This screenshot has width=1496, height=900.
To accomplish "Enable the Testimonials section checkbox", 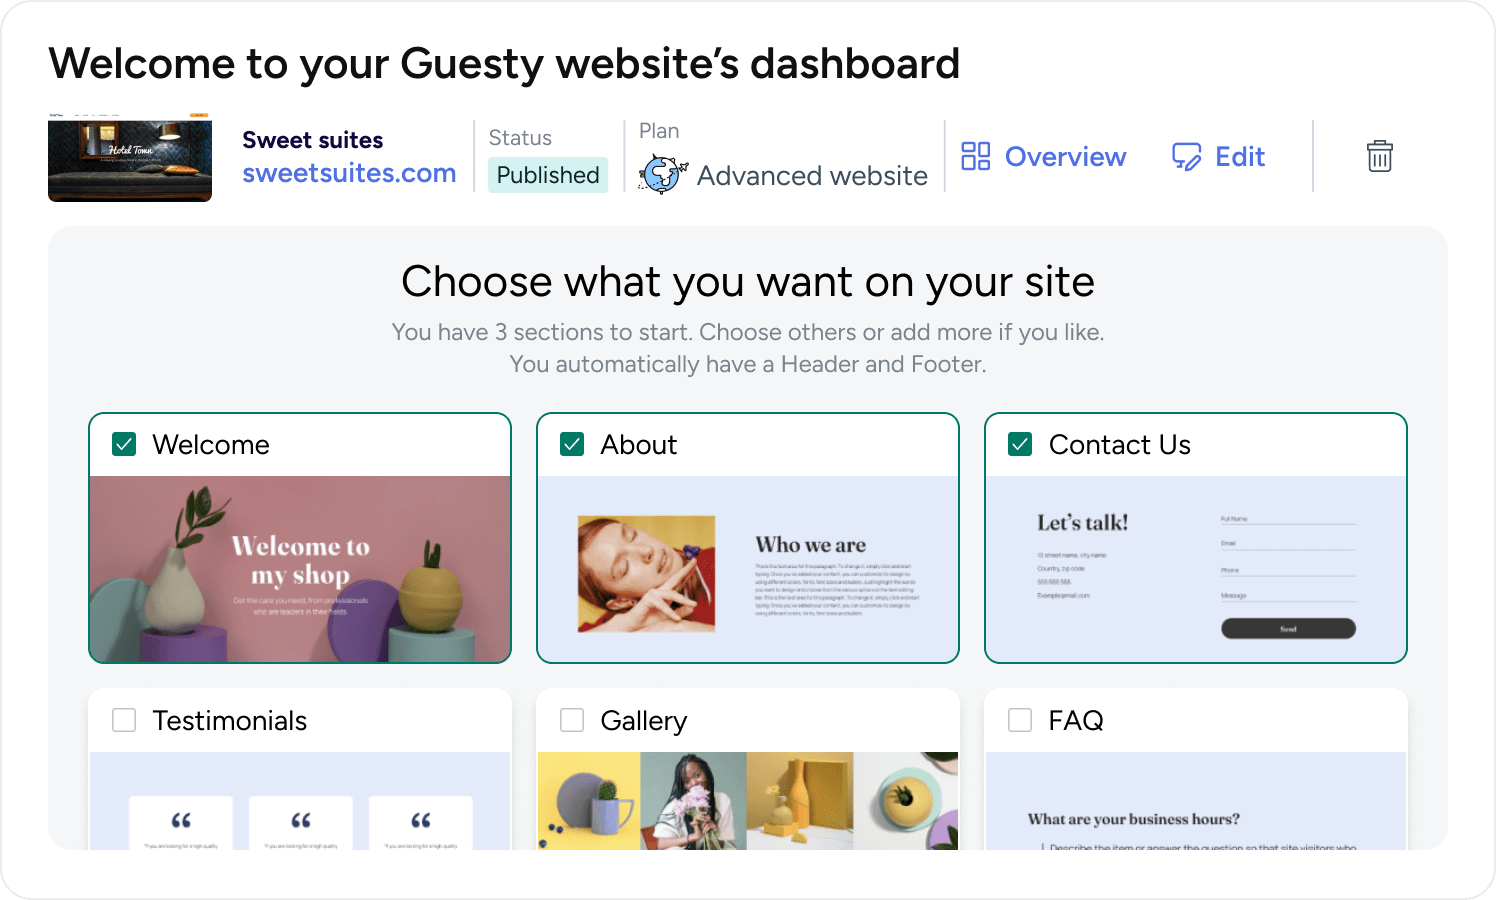I will tap(124, 720).
